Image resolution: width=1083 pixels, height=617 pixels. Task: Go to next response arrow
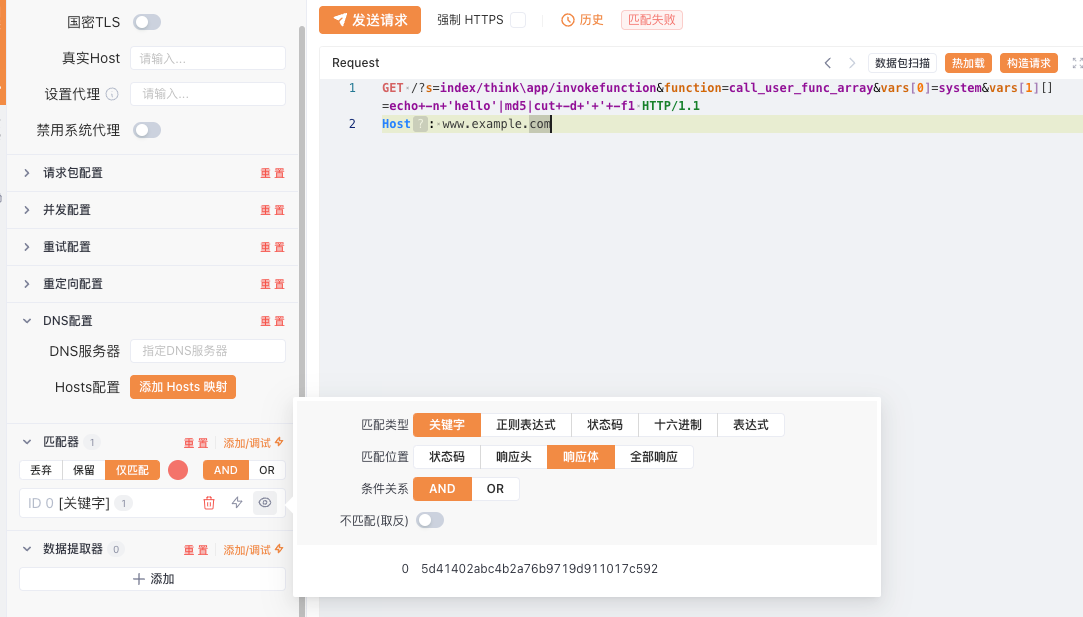tap(852, 63)
